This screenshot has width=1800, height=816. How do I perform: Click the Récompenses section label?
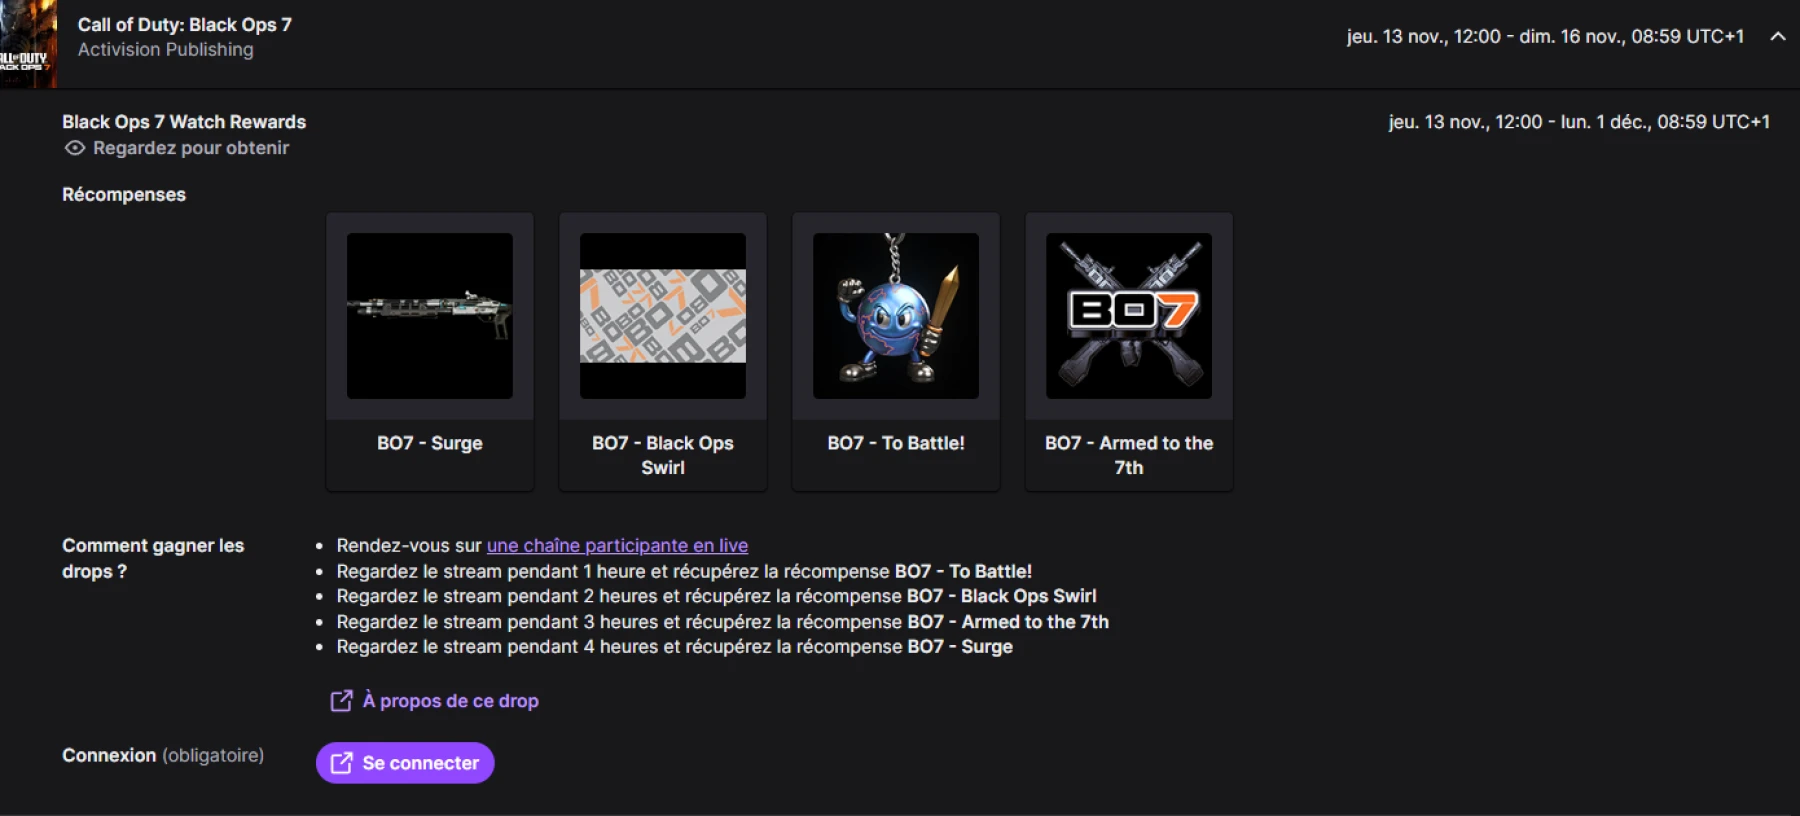[124, 195]
